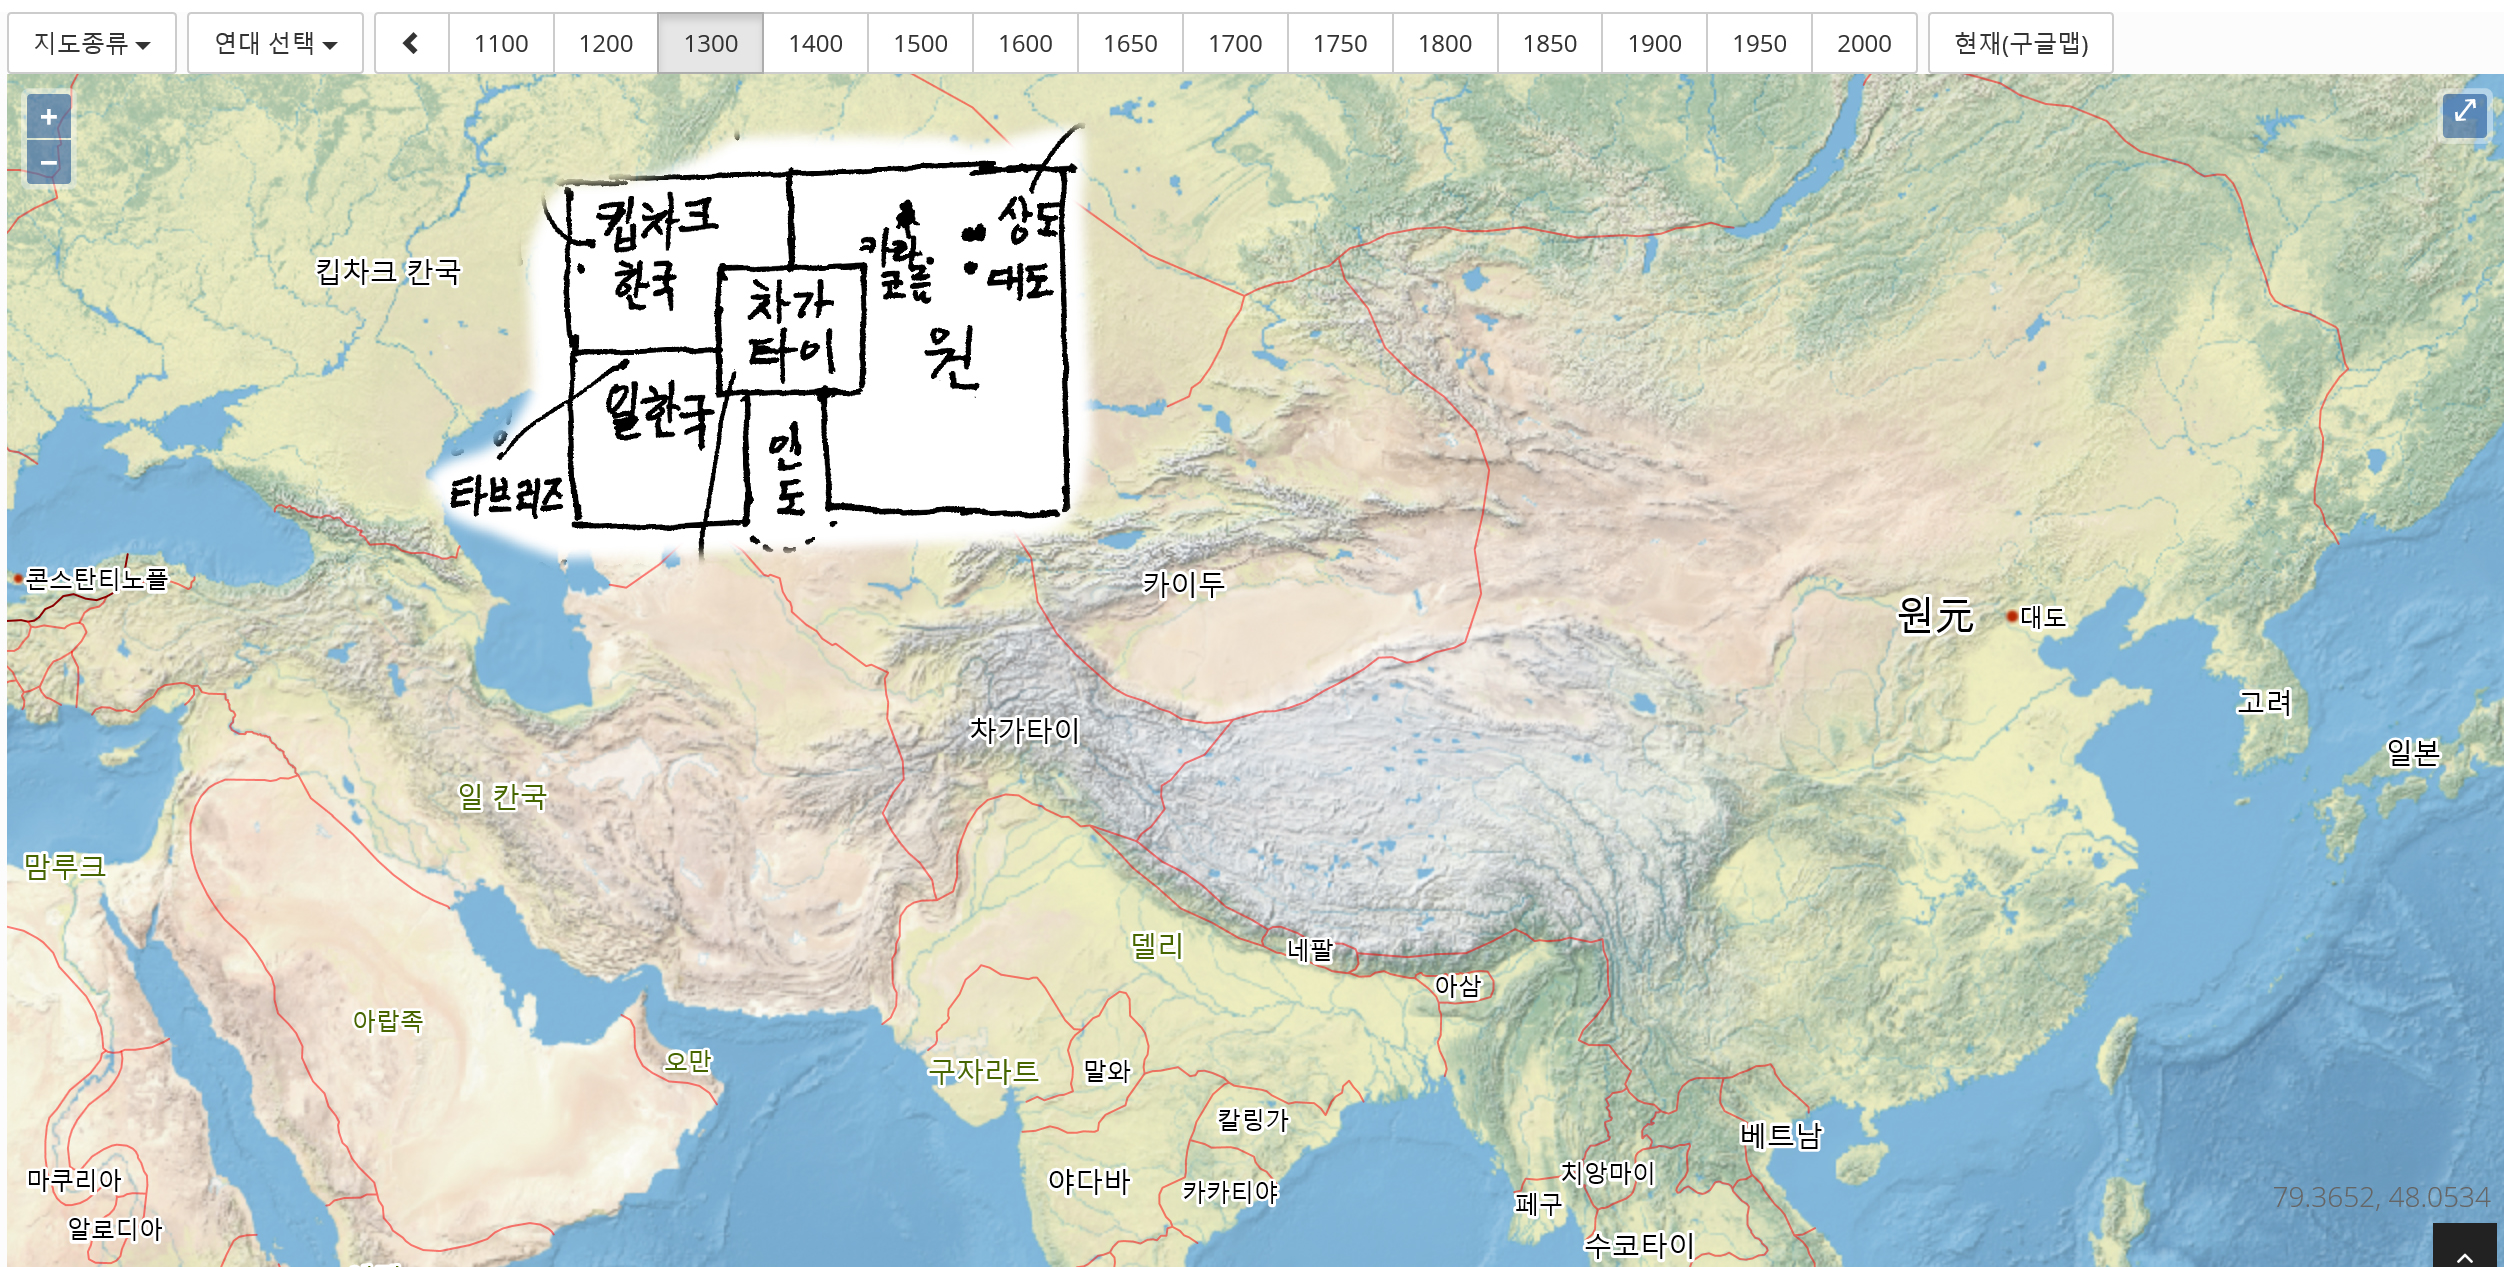Jump to the 2000 year tab
The image size is (2504, 1267).
1864,43
